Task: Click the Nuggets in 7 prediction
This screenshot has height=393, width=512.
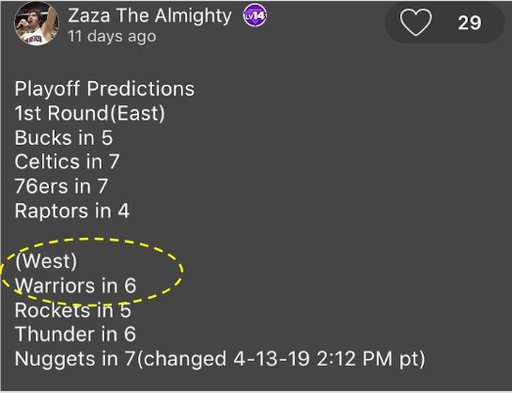Action: pyautogui.click(x=74, y=359)
